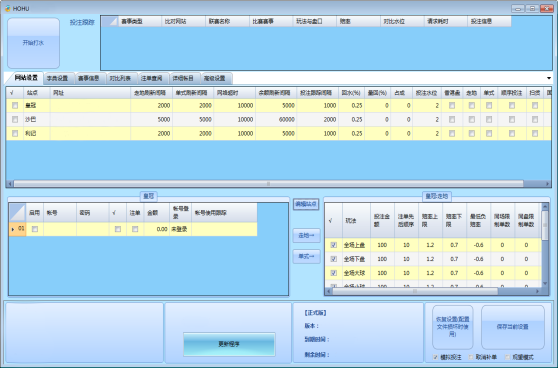This screenshot has height=368, width=558.
Task: Click the left arrow of the play-type horizontal scrollbar
Action: 328,291
